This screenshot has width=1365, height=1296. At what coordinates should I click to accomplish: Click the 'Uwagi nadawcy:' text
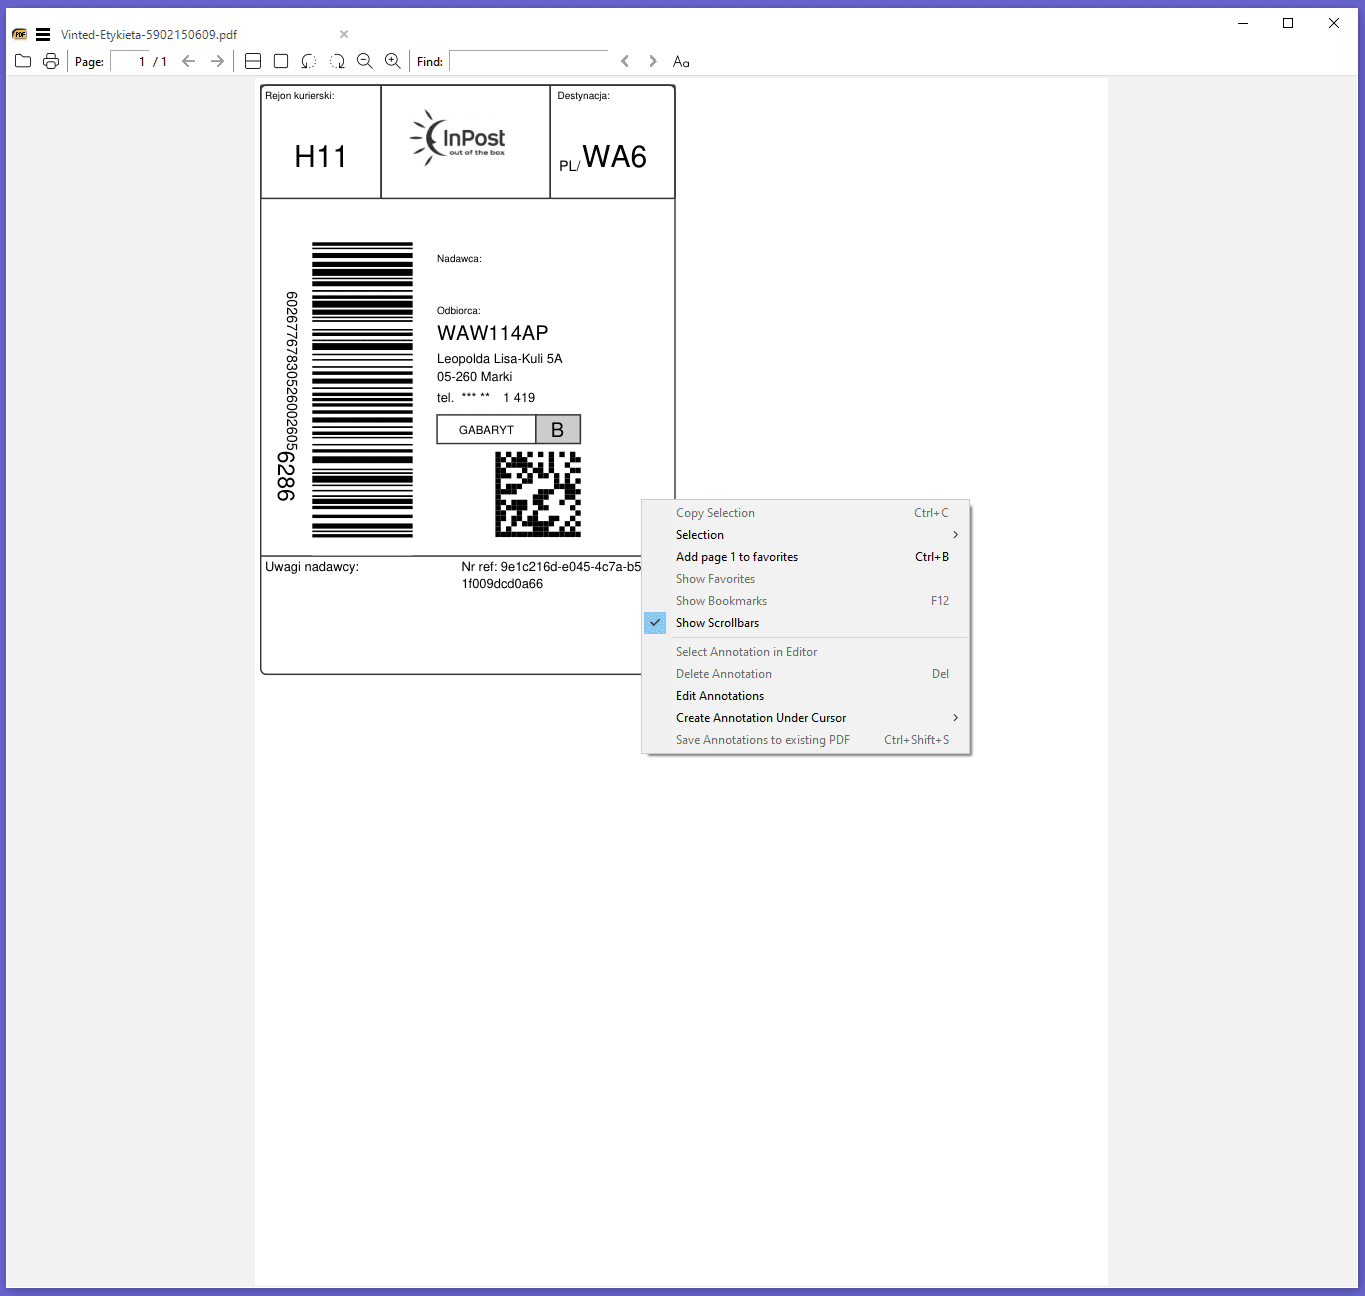pyautogui.click(x=312, y=567)
